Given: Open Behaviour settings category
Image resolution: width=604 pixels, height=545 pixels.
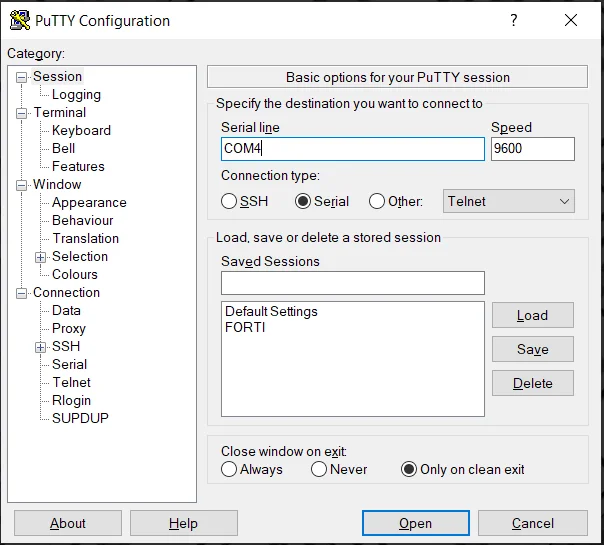Looking at the screenshot, I should coord(82,220).
